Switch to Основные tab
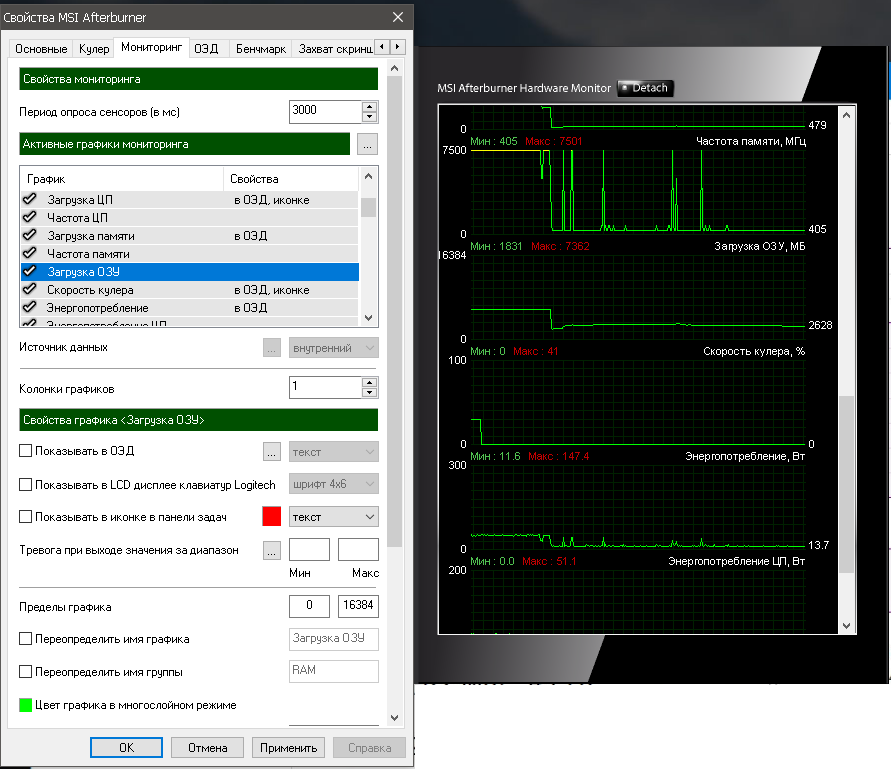This screenshot has width=891, height=769. pyautogui.click(x=41, y=49)
